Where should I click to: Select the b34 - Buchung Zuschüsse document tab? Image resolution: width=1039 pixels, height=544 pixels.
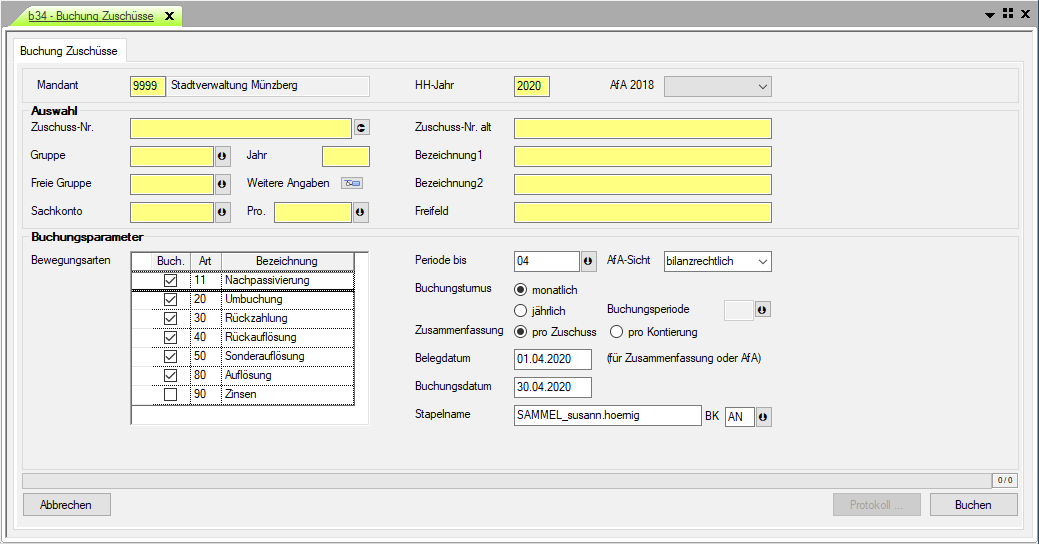(x=90, y=16)
